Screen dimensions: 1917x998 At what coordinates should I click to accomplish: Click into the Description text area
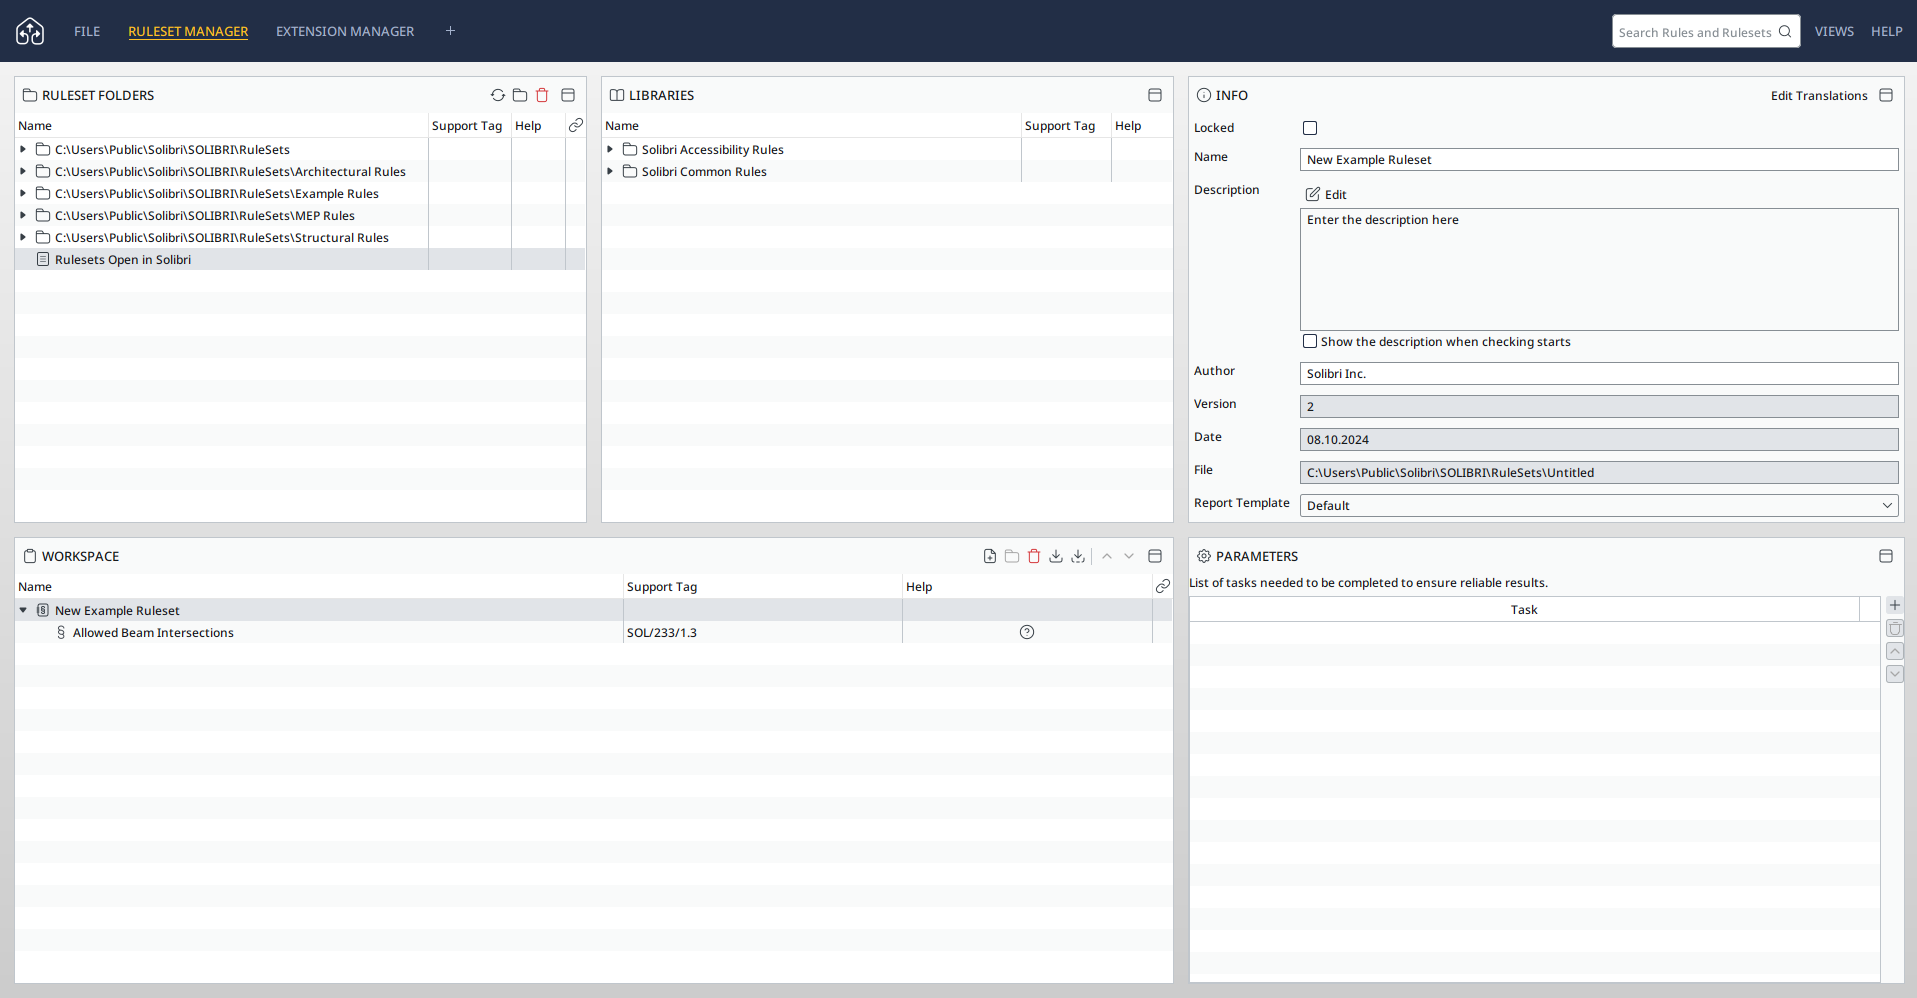[x=1599, y=269]
